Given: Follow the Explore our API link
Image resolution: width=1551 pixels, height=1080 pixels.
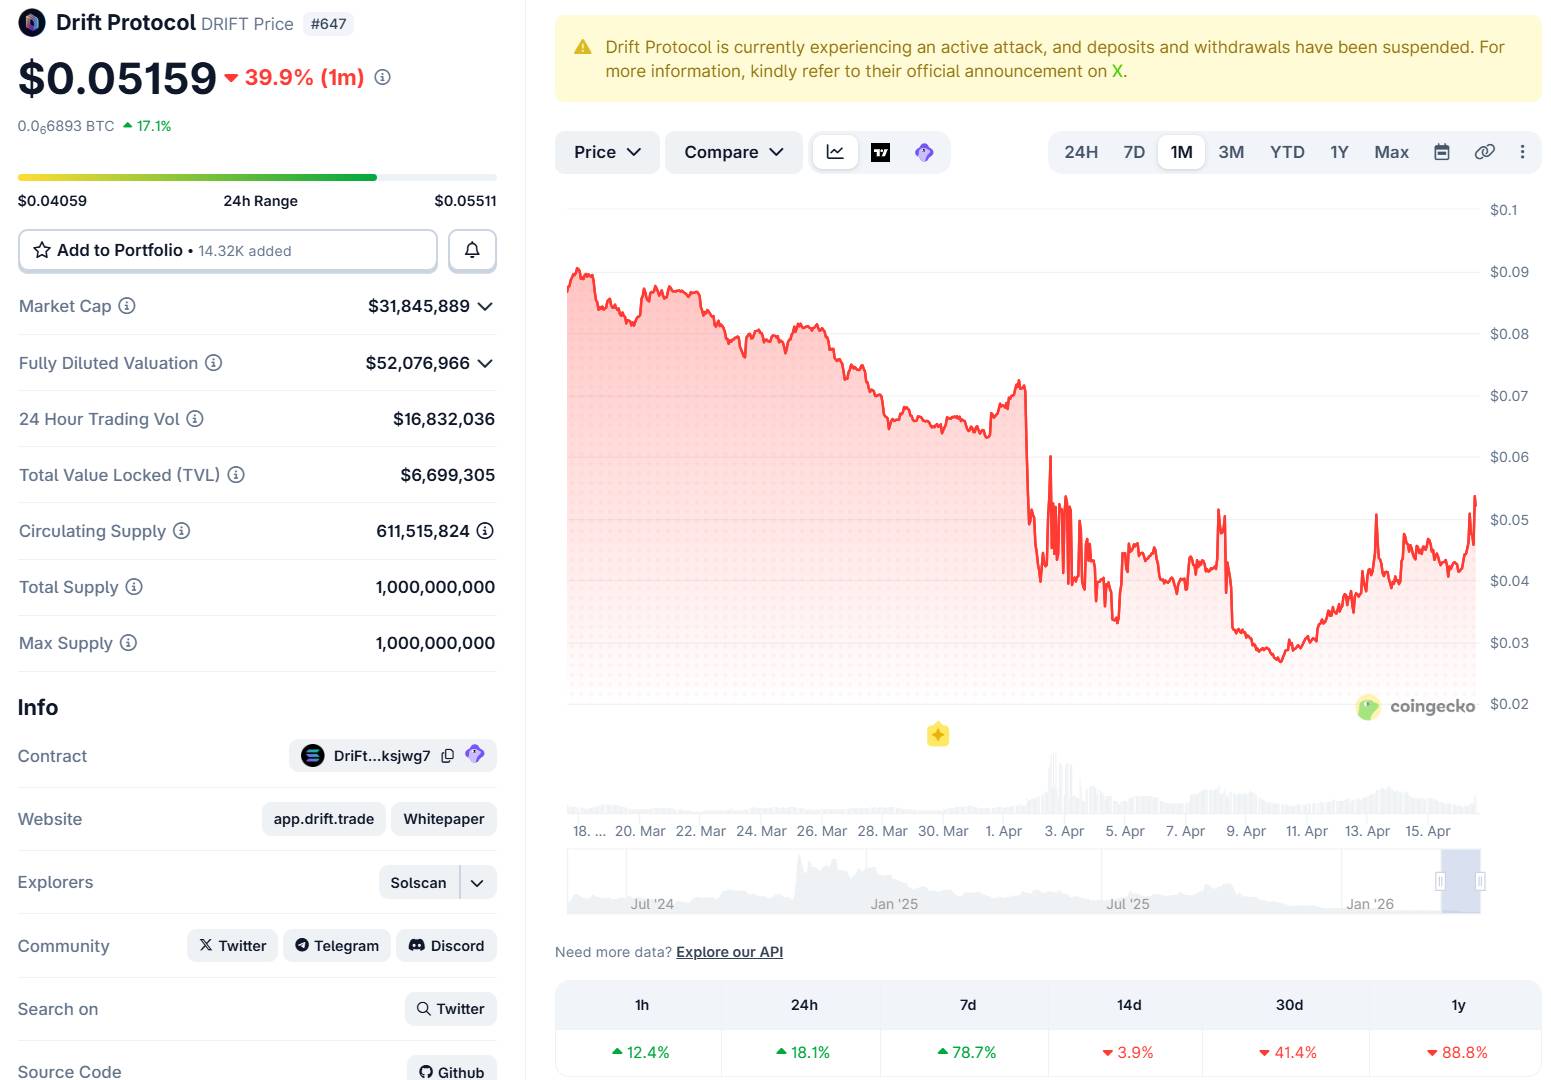Looking at the screenshot, I should pyautogui.click(x=728, y=951).
